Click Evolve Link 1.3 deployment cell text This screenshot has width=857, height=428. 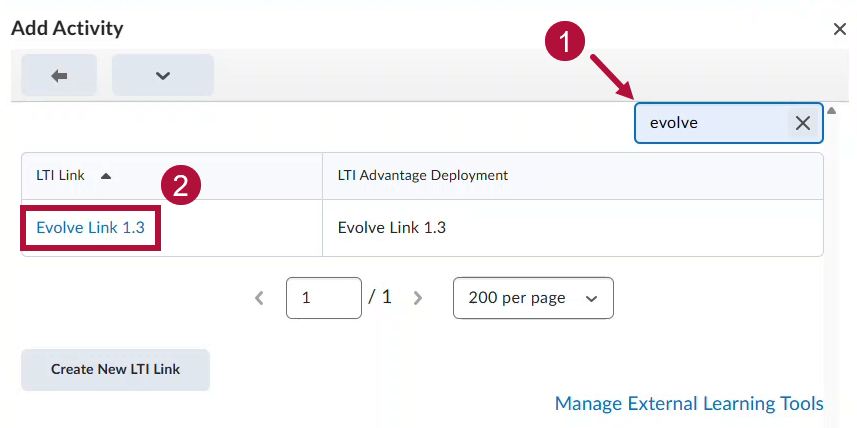click(x=392, y=227)
